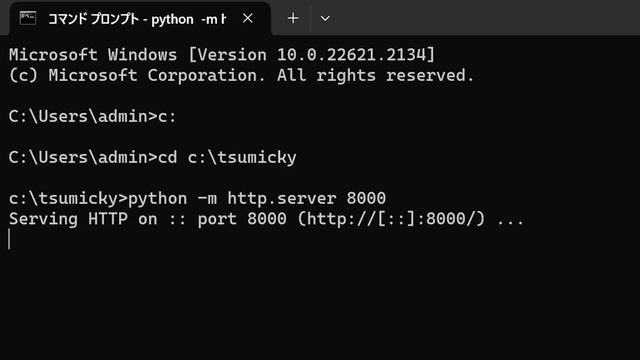Close the コマンド プロンプト tab
The width and height of the screenshot is (640, 360).
click(x=247, y=18)
